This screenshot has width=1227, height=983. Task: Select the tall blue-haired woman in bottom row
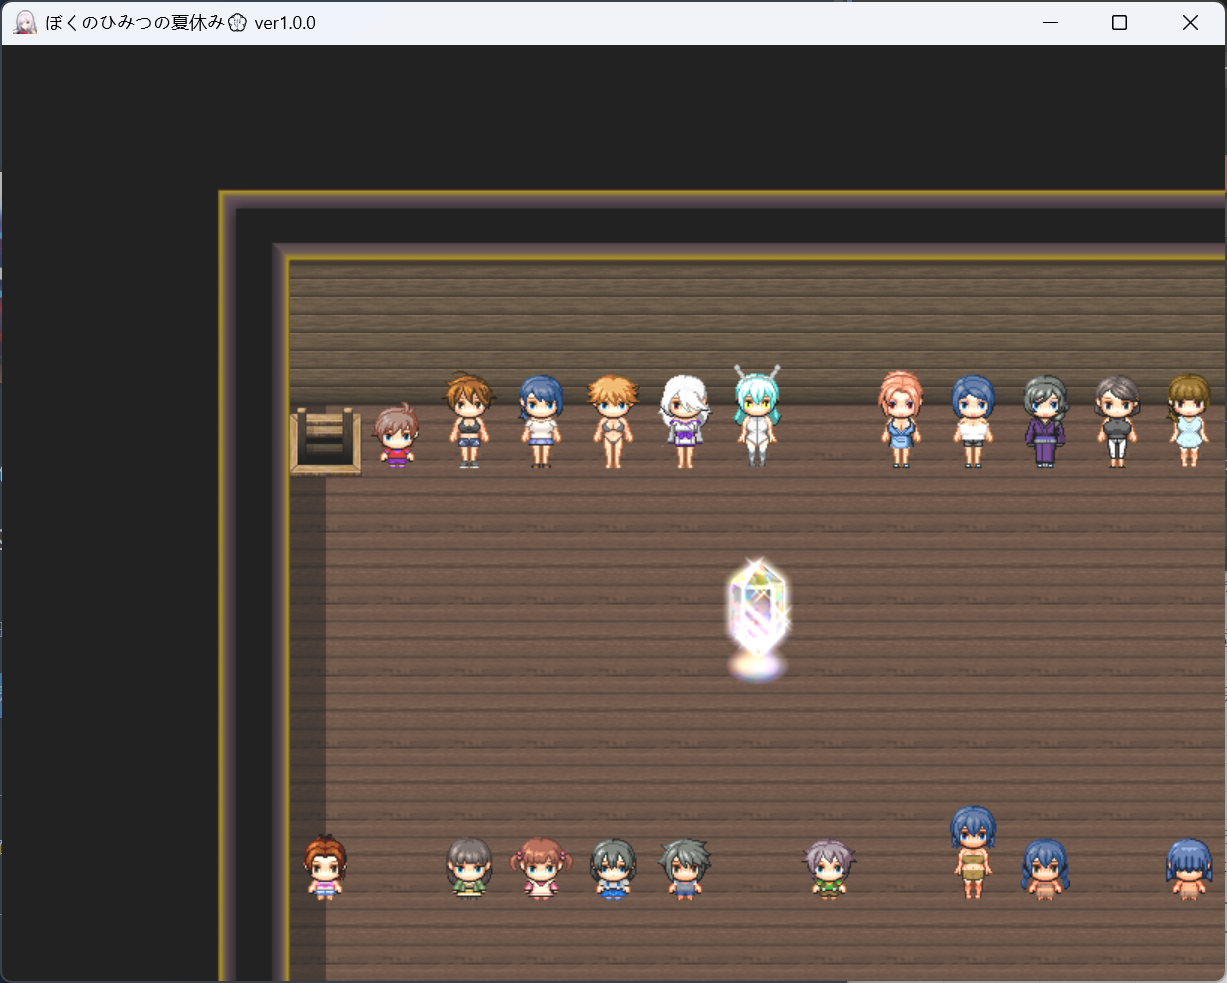[973, 852]
